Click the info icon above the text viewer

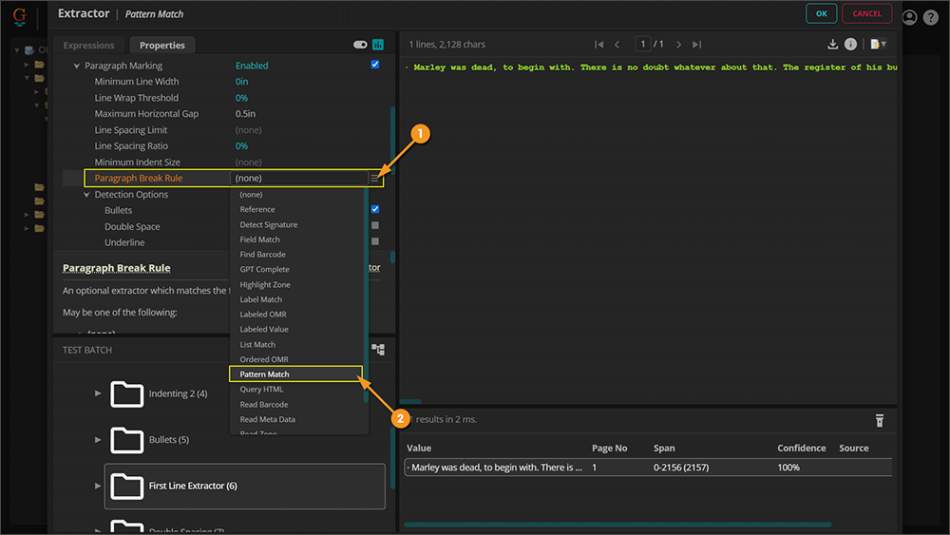click(851, 45)
